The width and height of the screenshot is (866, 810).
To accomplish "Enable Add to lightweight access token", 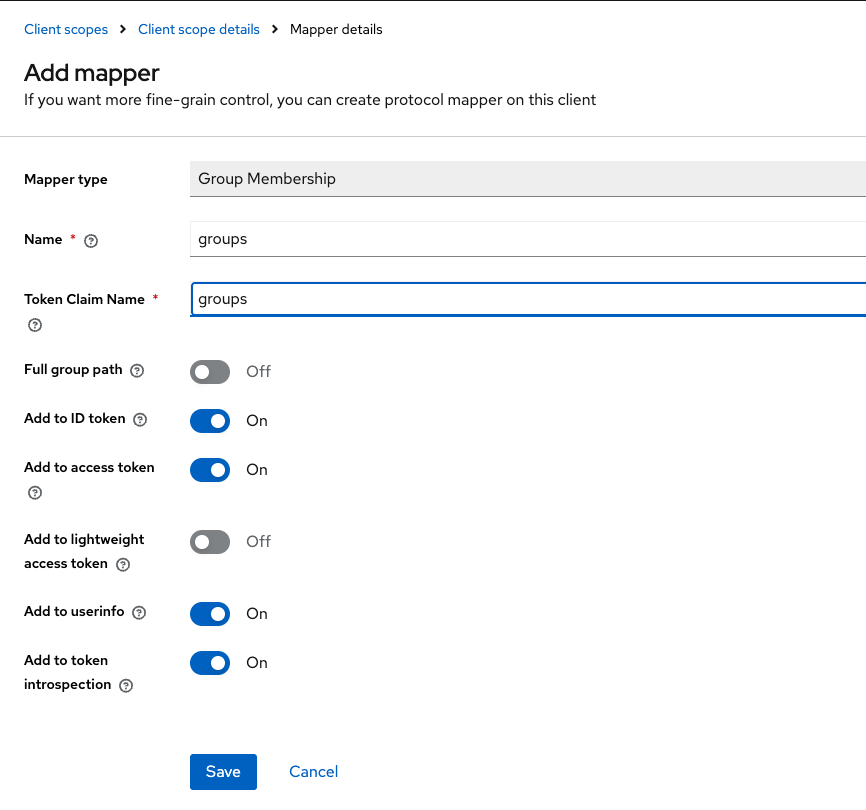I will (210, 542).
